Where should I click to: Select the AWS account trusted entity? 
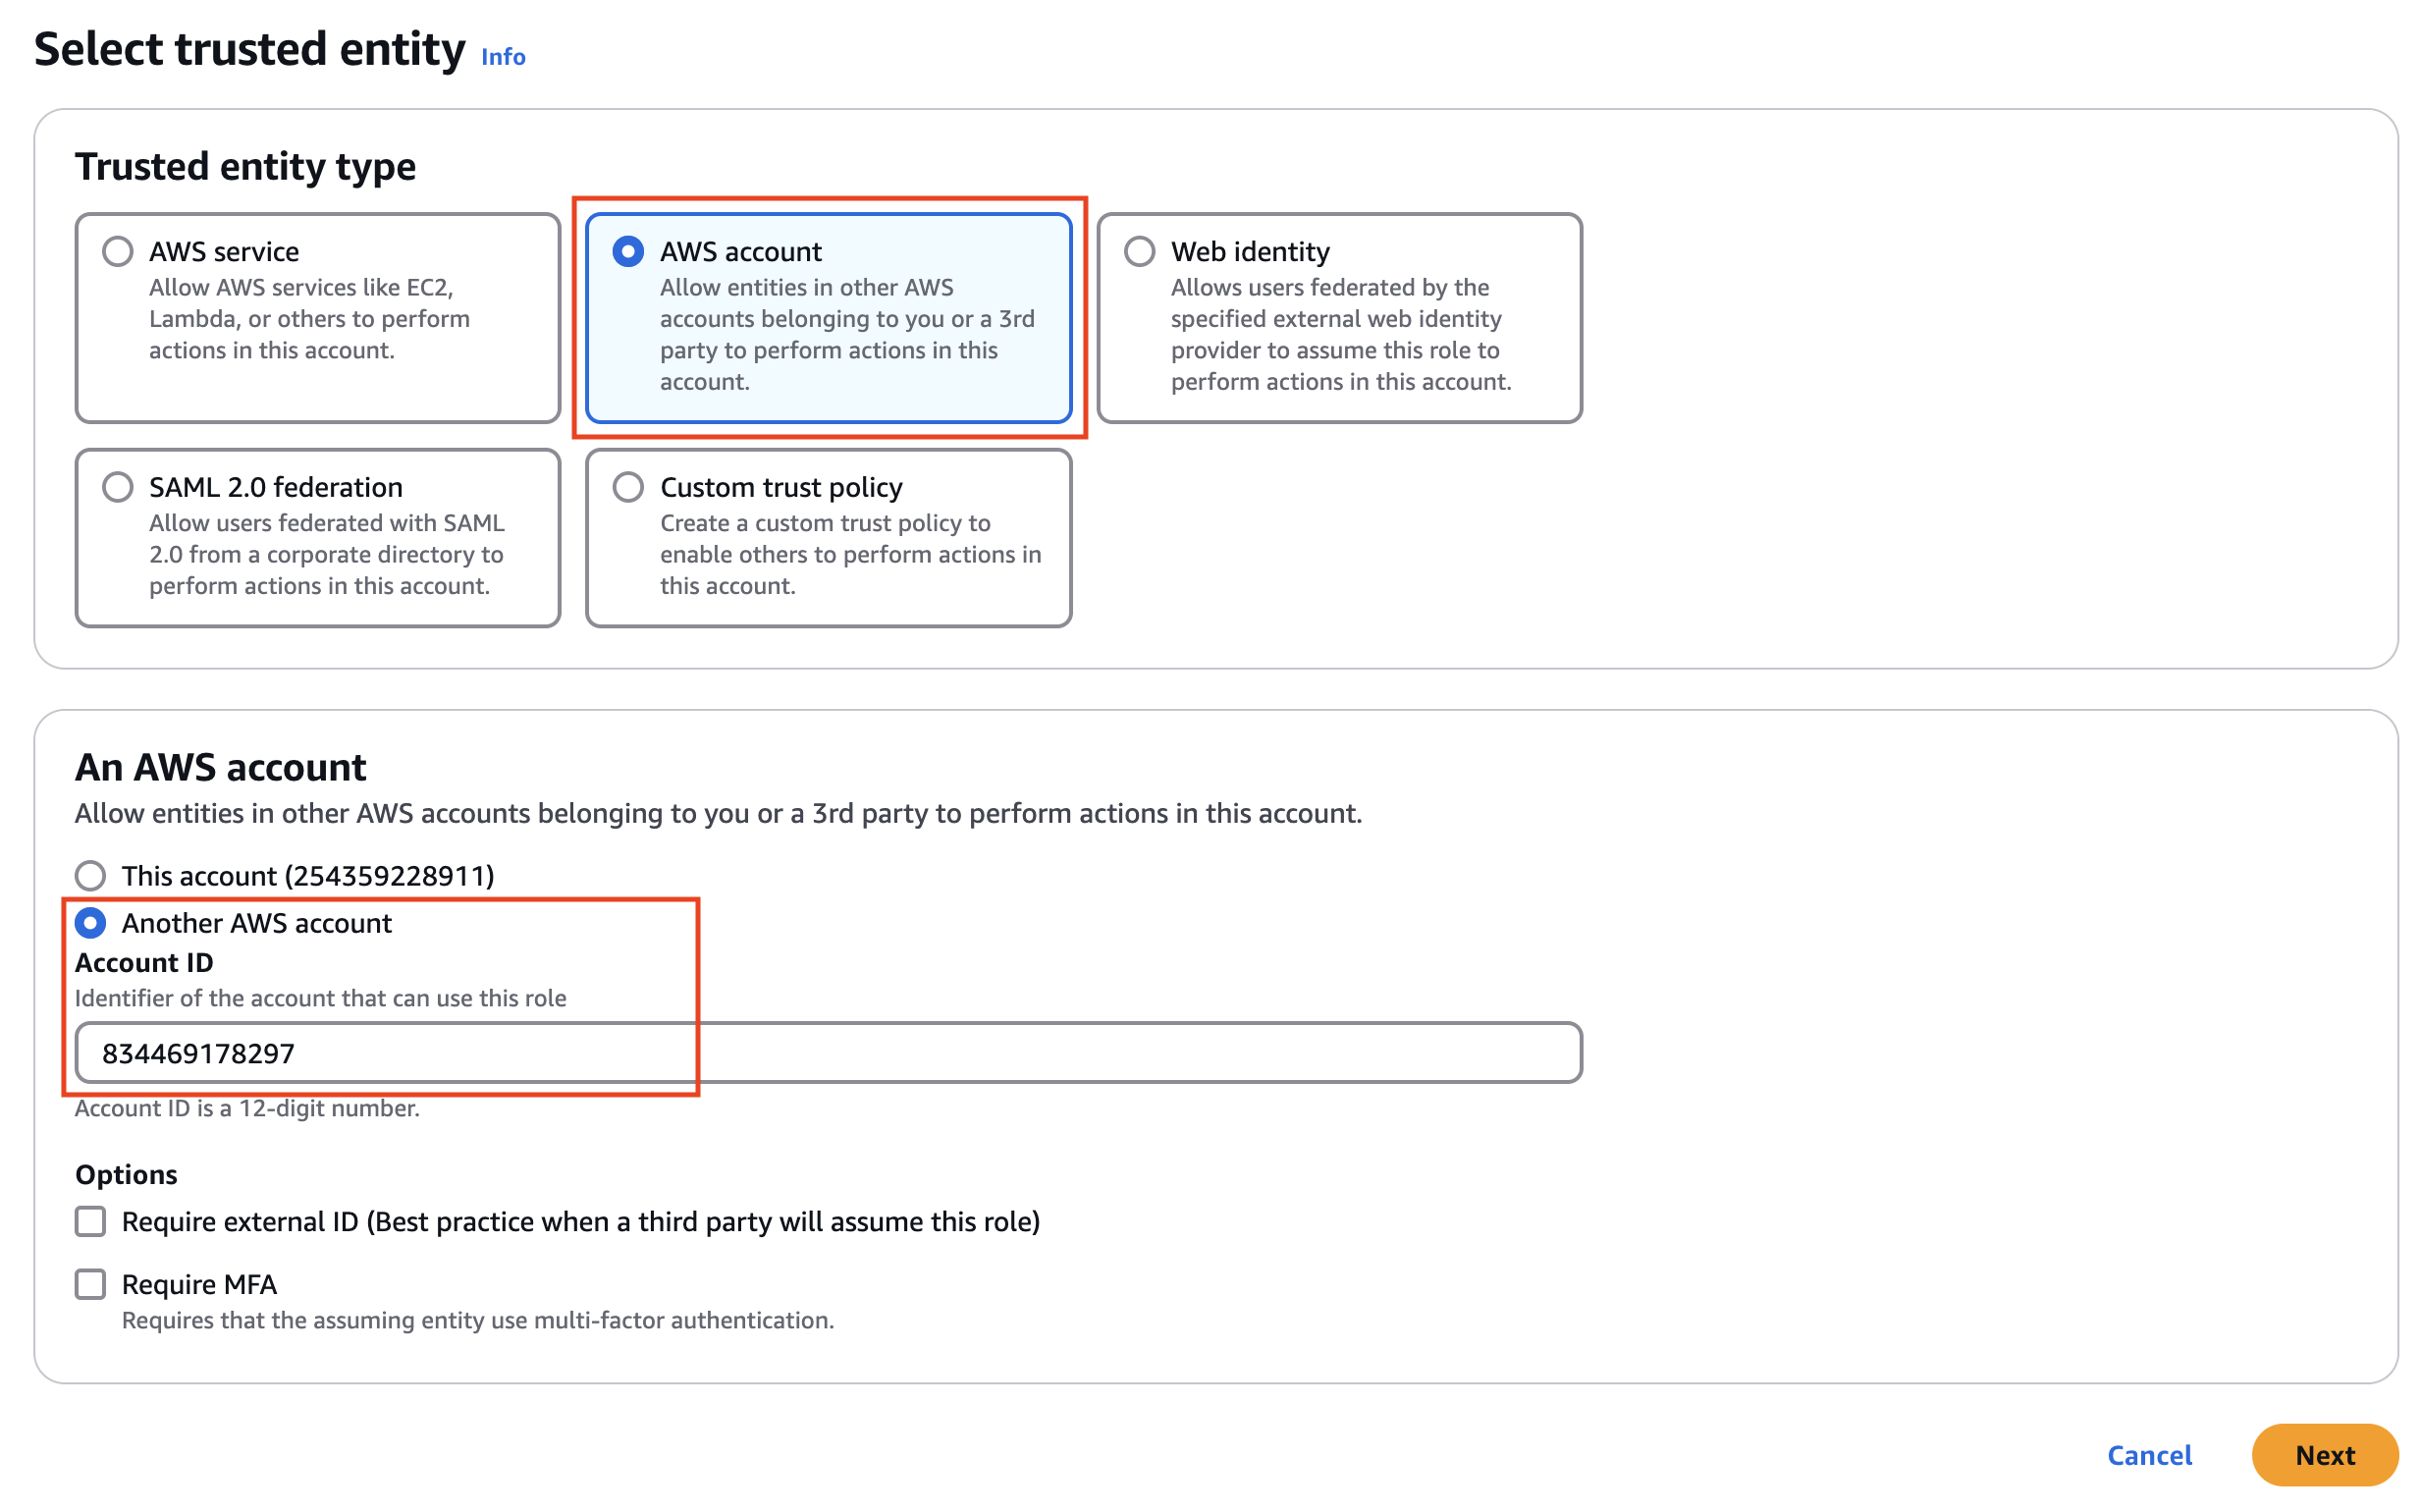(628, 251)
